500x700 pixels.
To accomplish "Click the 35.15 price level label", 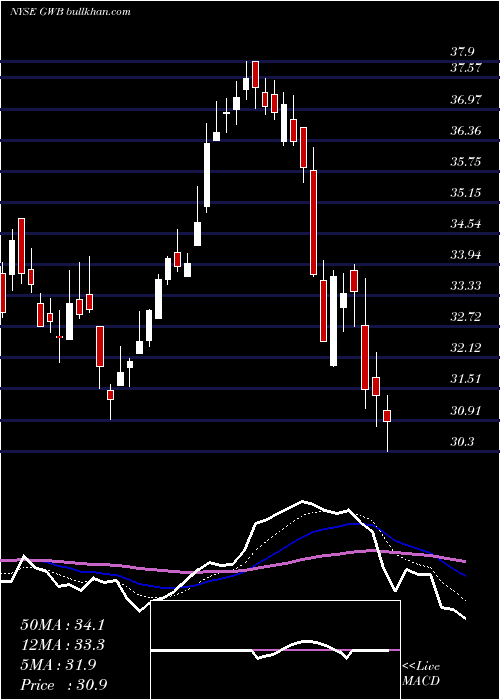I will click(x=466, y=193).
